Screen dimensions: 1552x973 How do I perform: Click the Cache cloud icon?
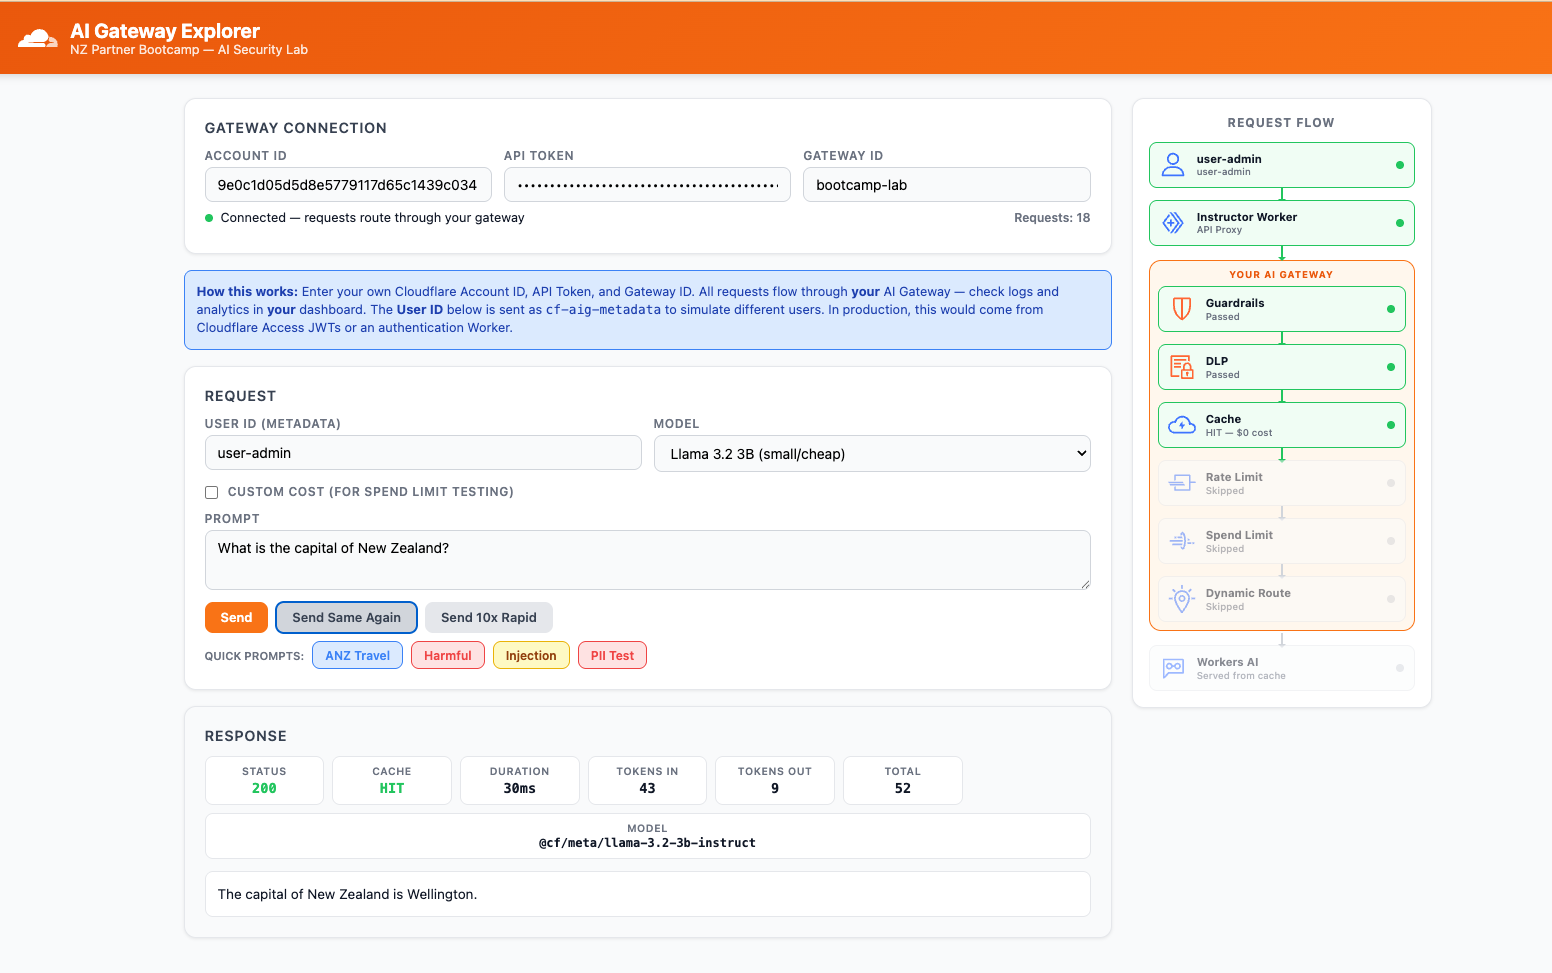pos(1182,425)
